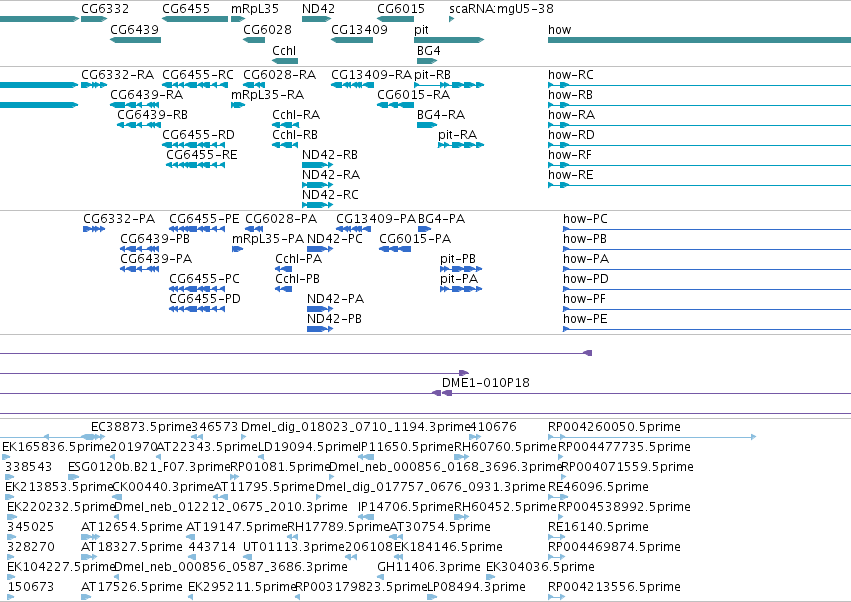The image size is (851, 602).
Task: Select the RP004260050.5prime EST label
Action: pyautogui.click(x=614, y=427)
